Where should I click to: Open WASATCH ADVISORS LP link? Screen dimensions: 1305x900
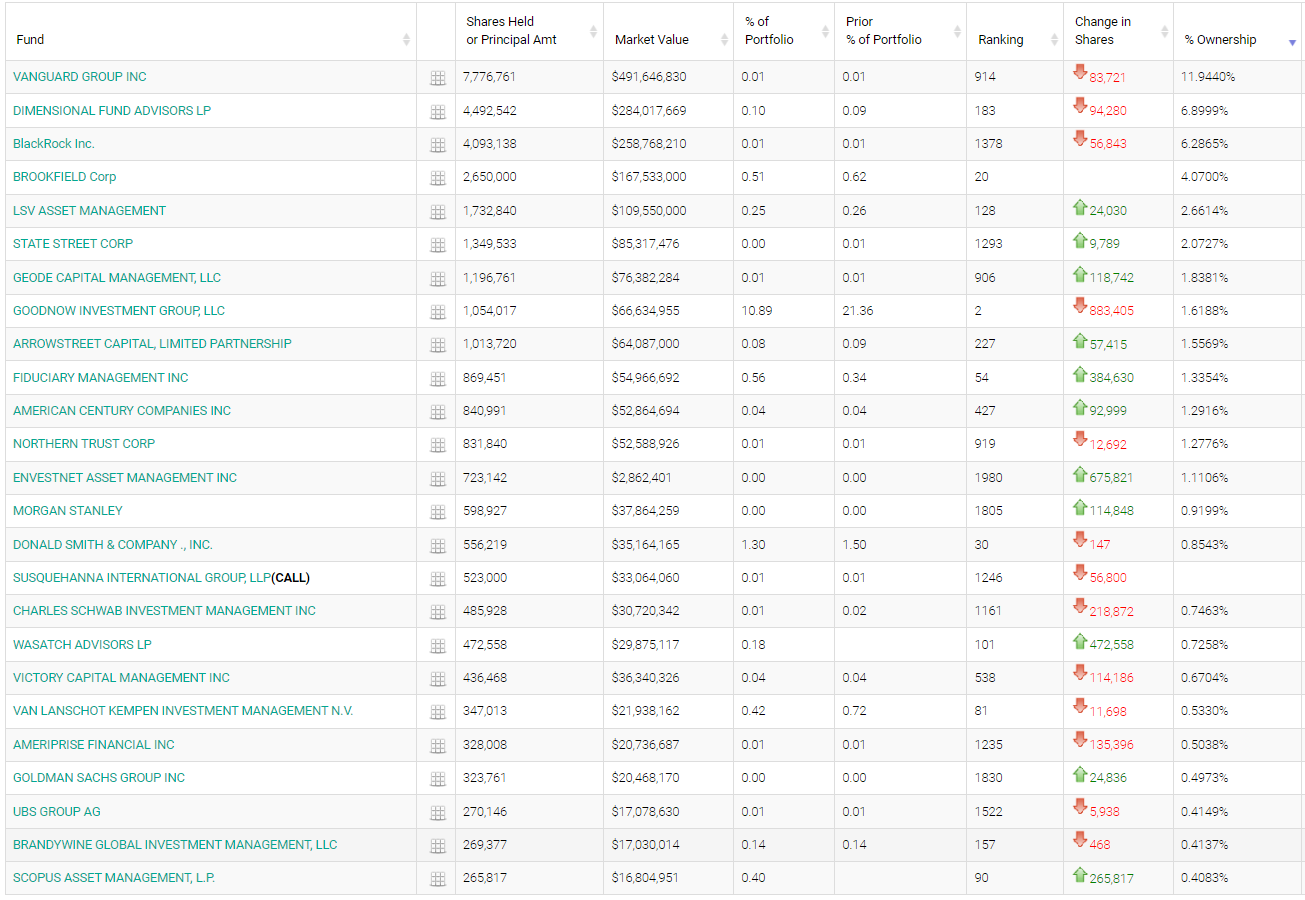83,645
